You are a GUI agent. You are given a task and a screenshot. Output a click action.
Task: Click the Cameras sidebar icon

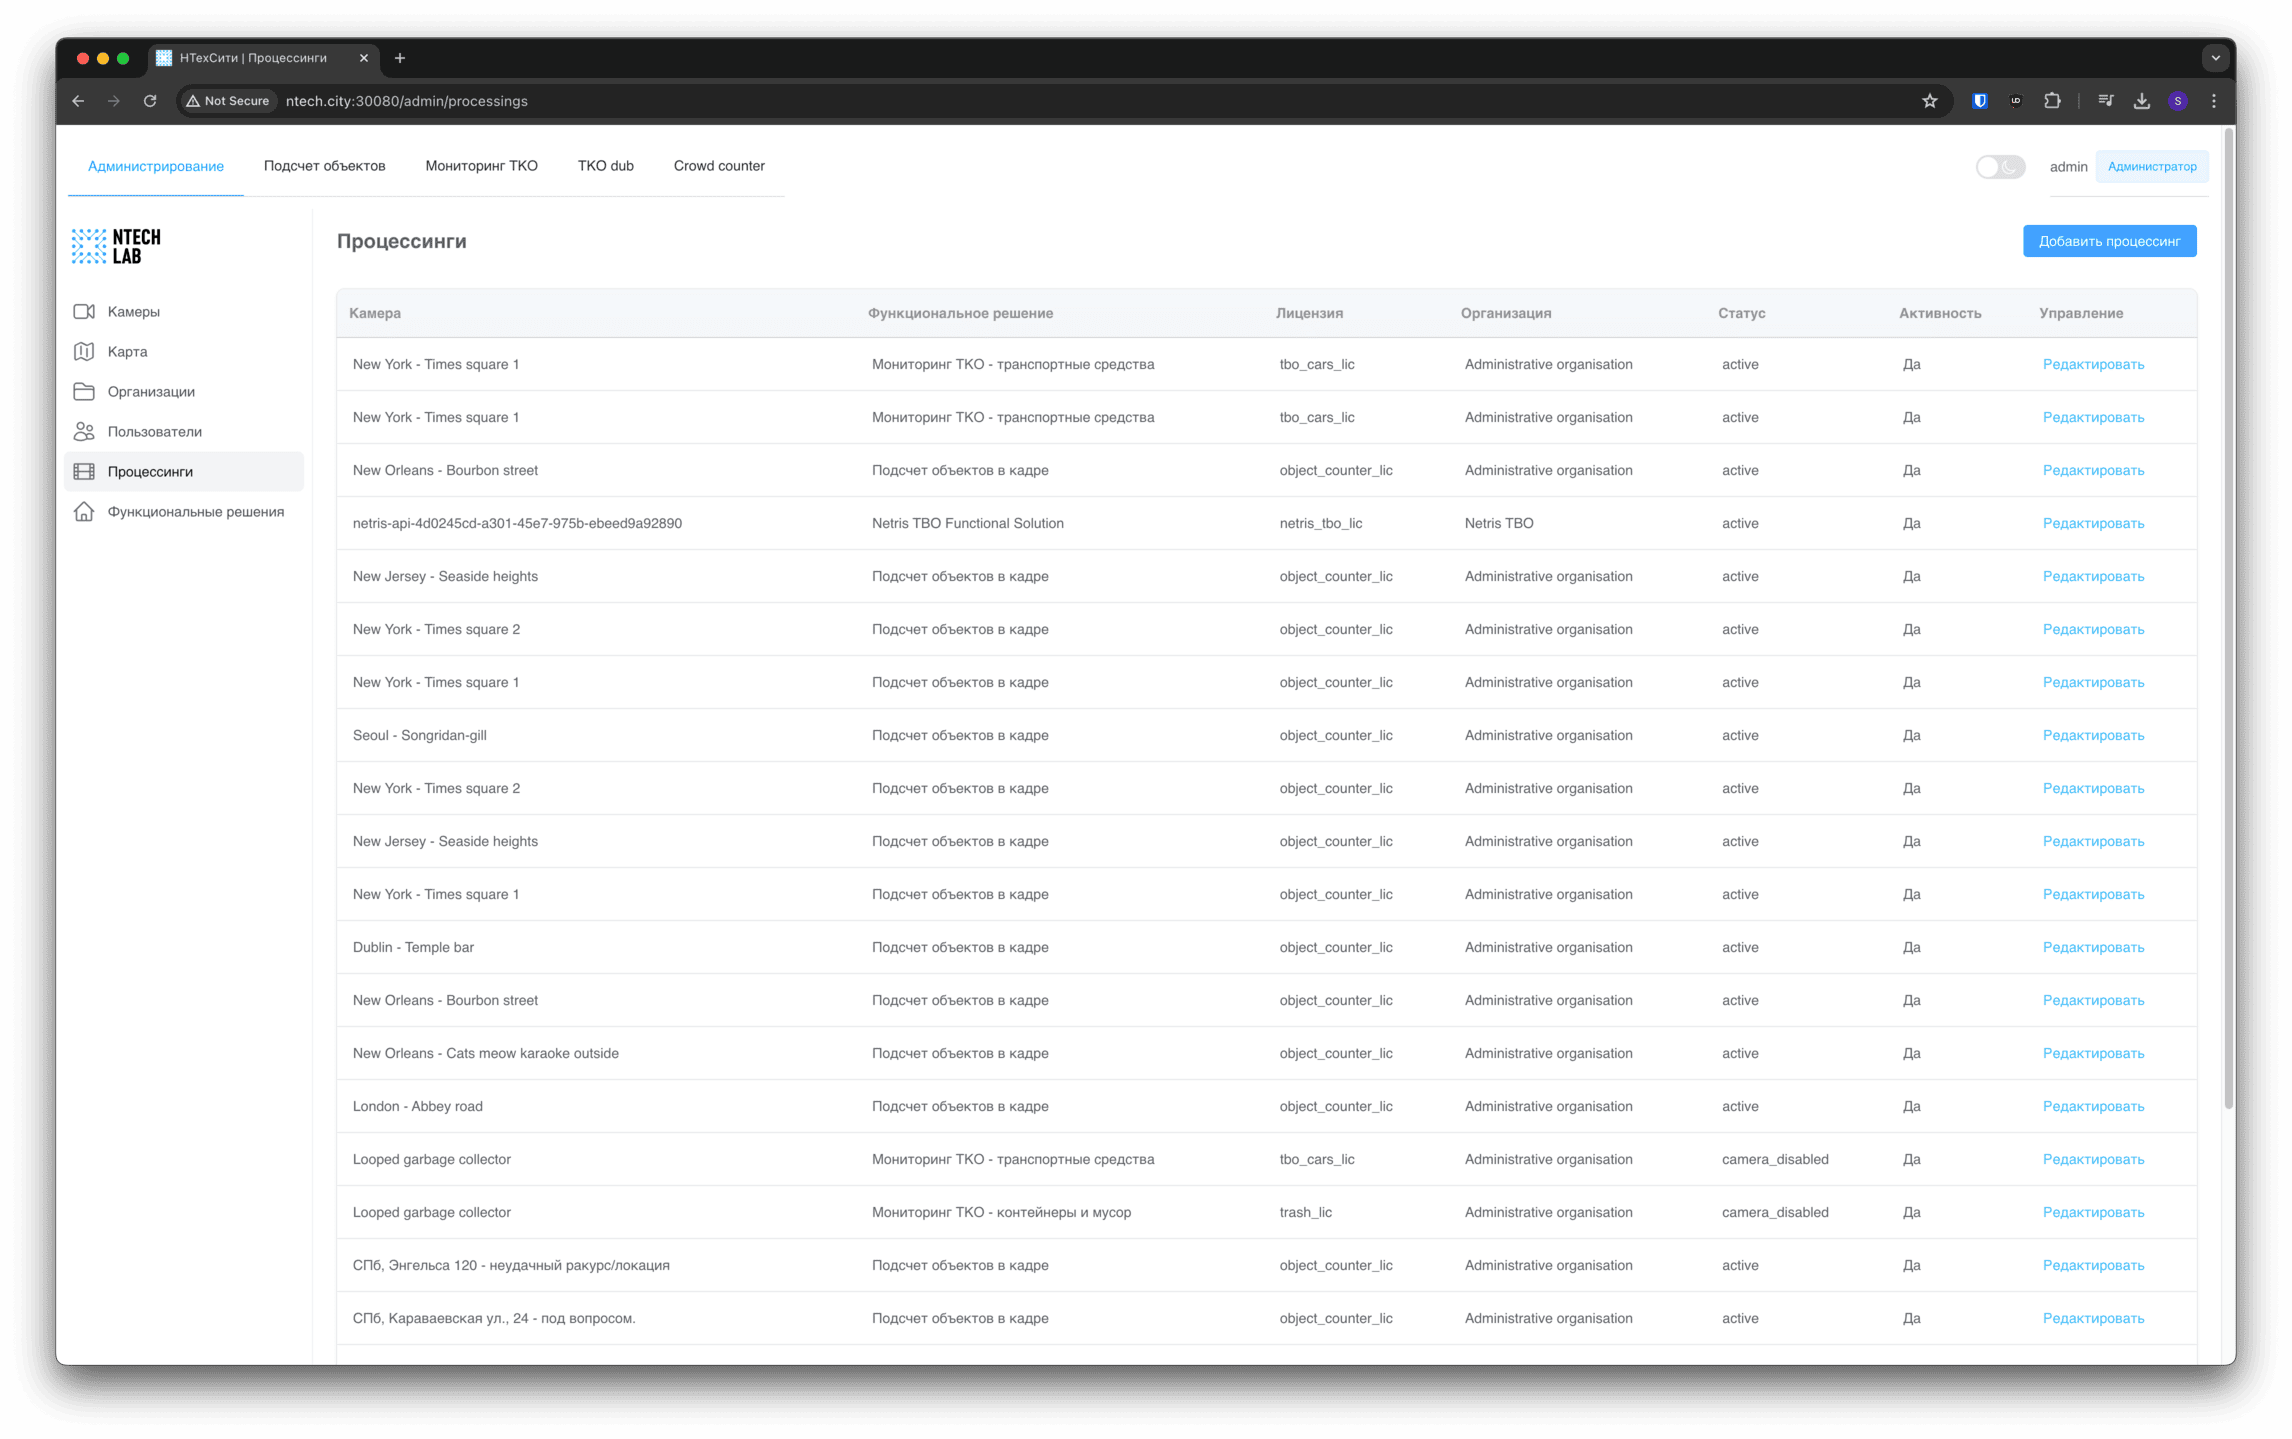(x=84, y=312)
